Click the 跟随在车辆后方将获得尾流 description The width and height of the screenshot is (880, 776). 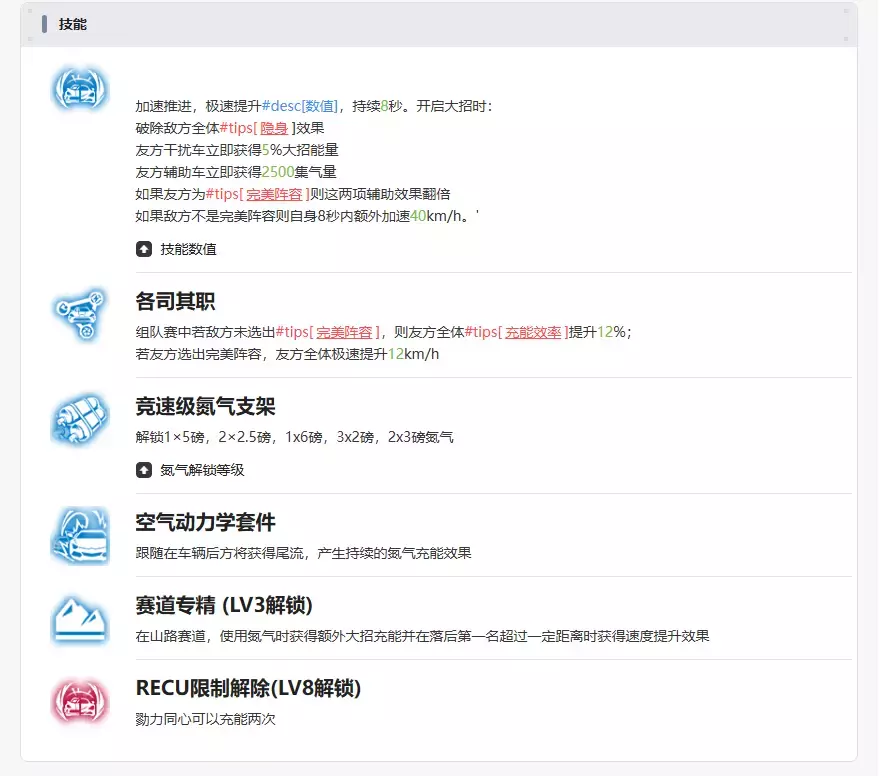pyautogui.click(x=304, y=553)
